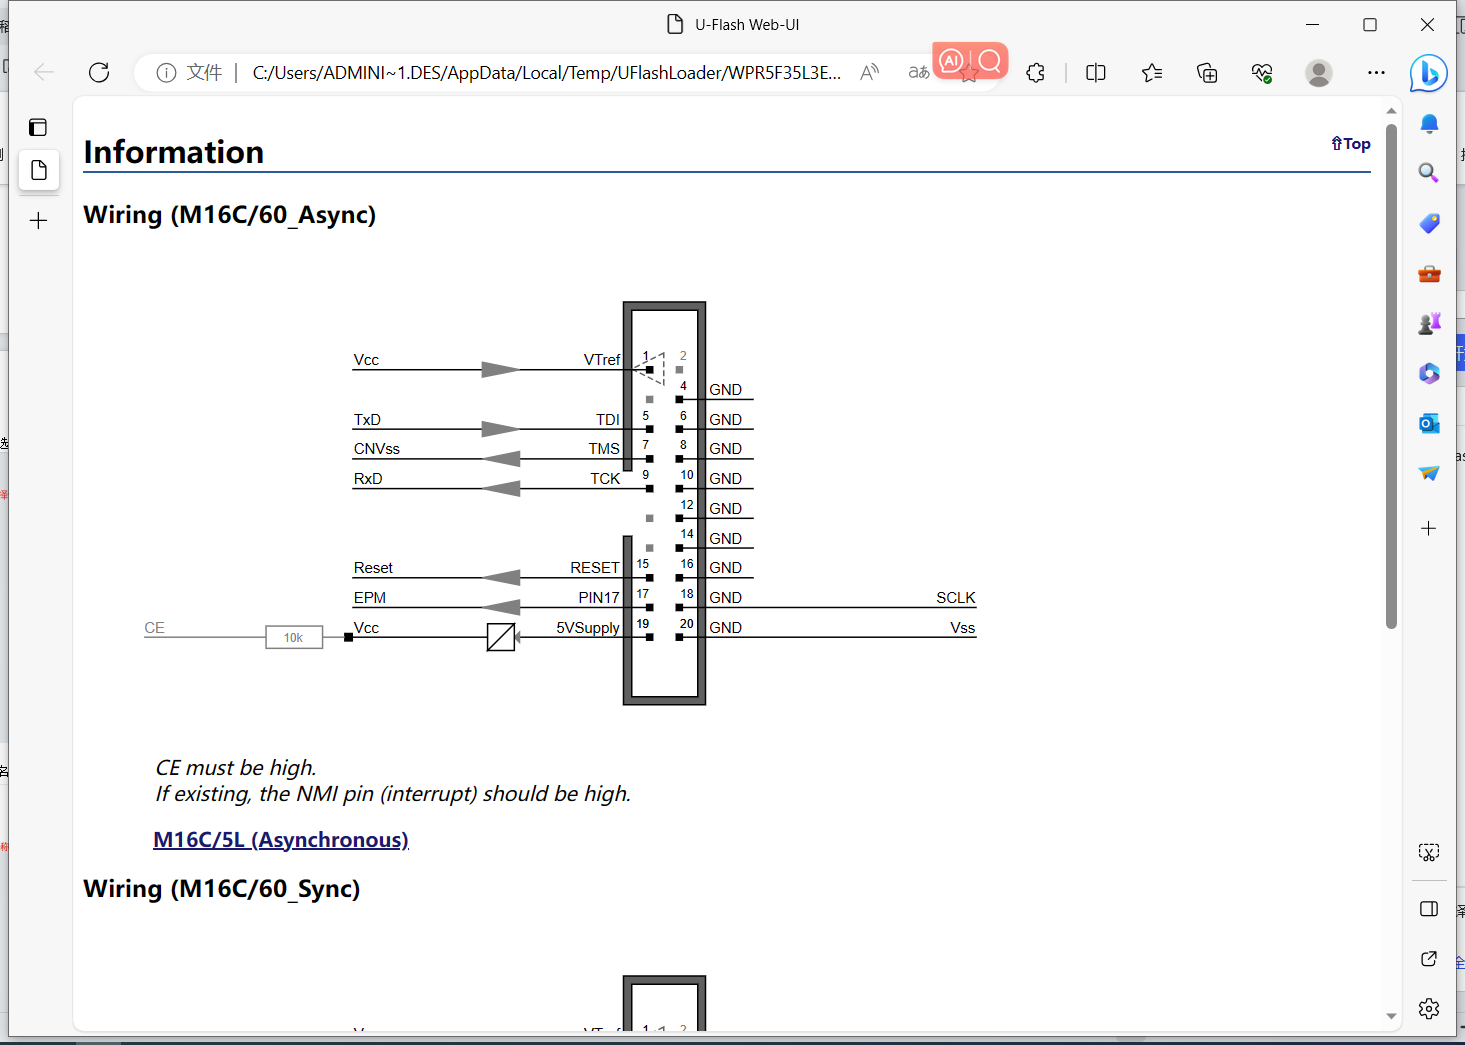Open M16C/5L (Asynchronous) link
Image resolution: width=1465 pixels, height=1045 pixels.
tap(281, 840)
